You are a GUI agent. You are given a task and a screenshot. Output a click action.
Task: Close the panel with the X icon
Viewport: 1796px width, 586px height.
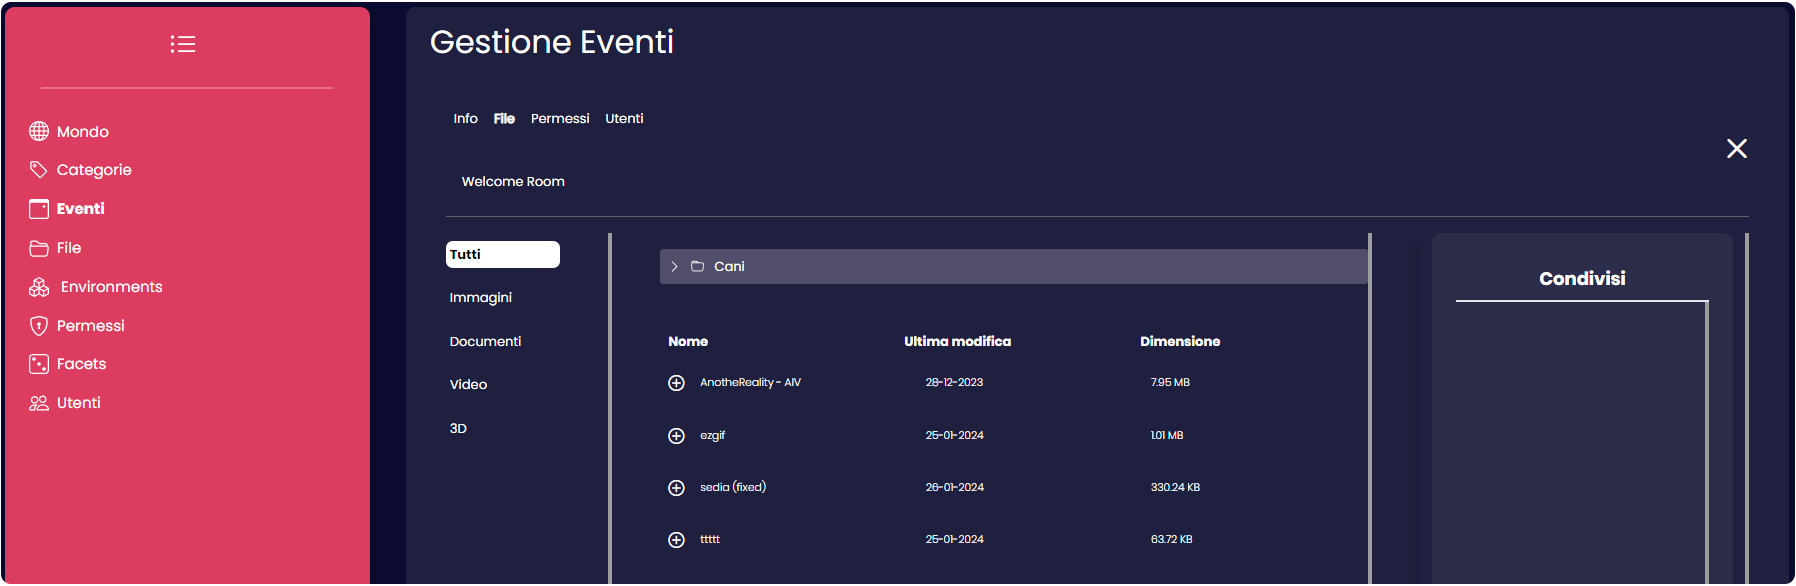pyautogui.click(x=1737, y=149)
